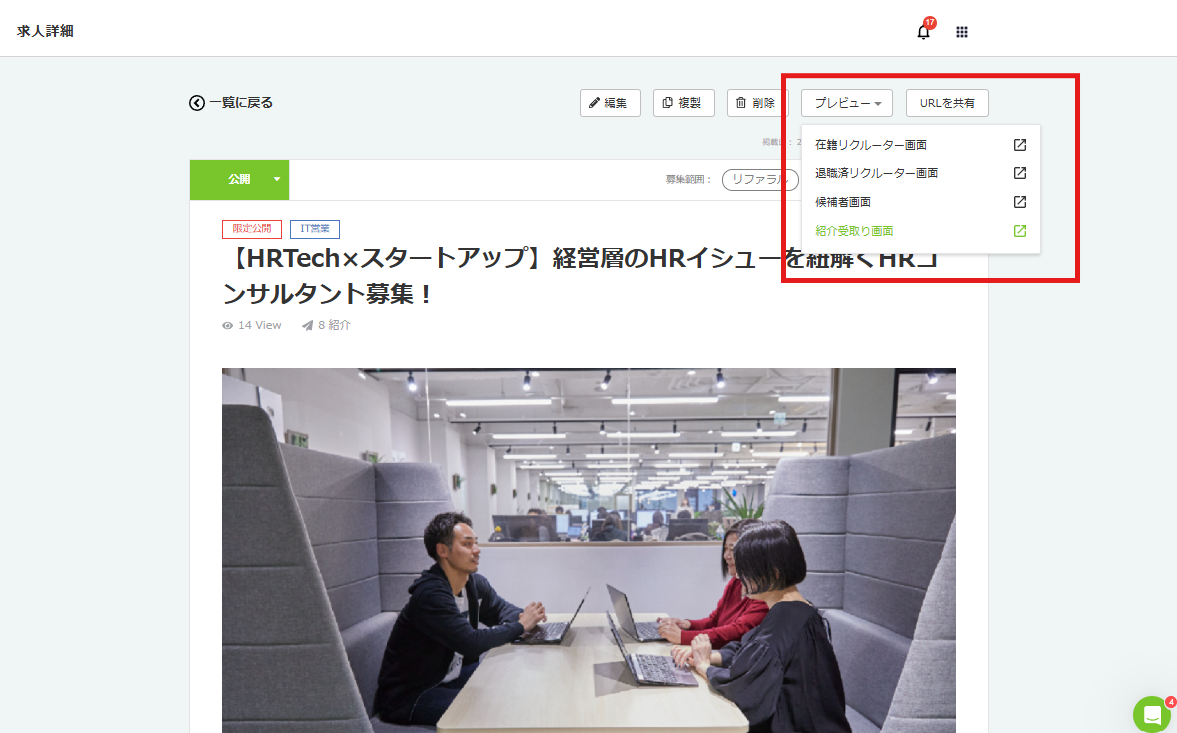
Task: Open the notification bell with 17 alerts
Action: pyautogui.click(x=922, y=31)
